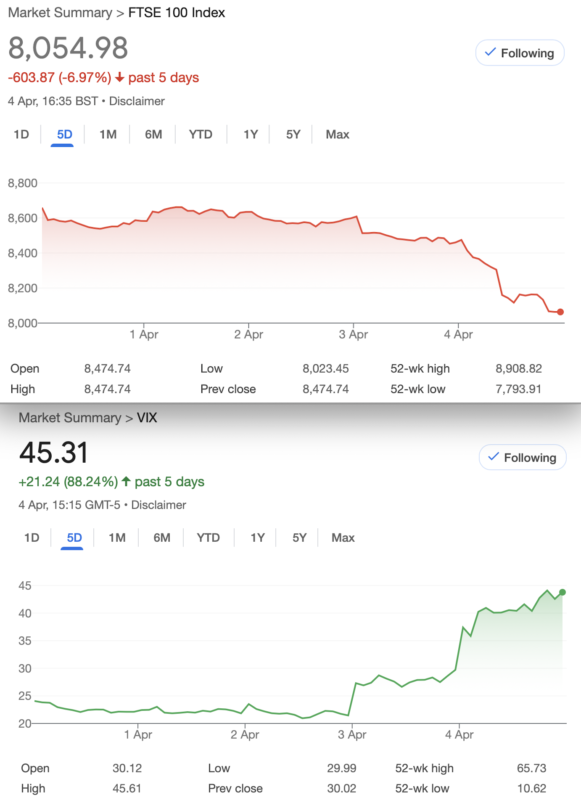This screenshot has height=800, width=581.
Task: Select the 1D tab on FTSE 100 chart
Action: (21, 134)
